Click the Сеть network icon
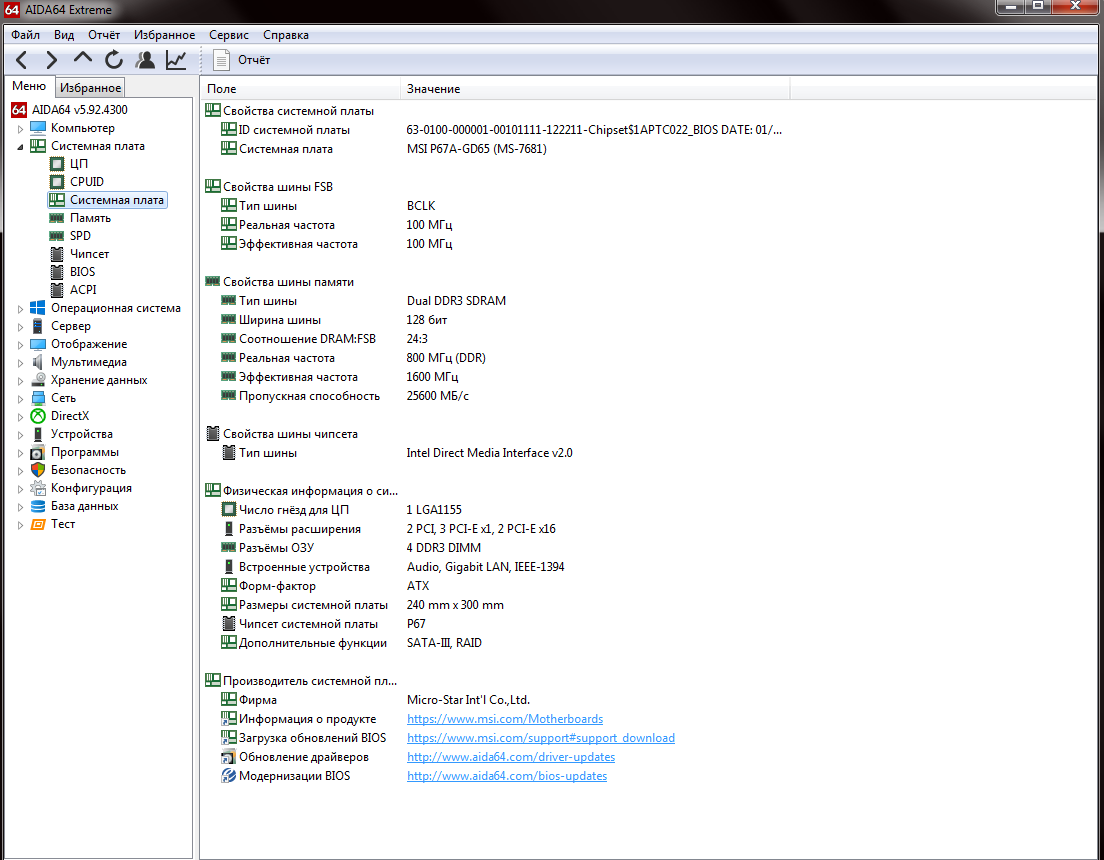This screenshot has width=1104, height=860. (38, 398)
